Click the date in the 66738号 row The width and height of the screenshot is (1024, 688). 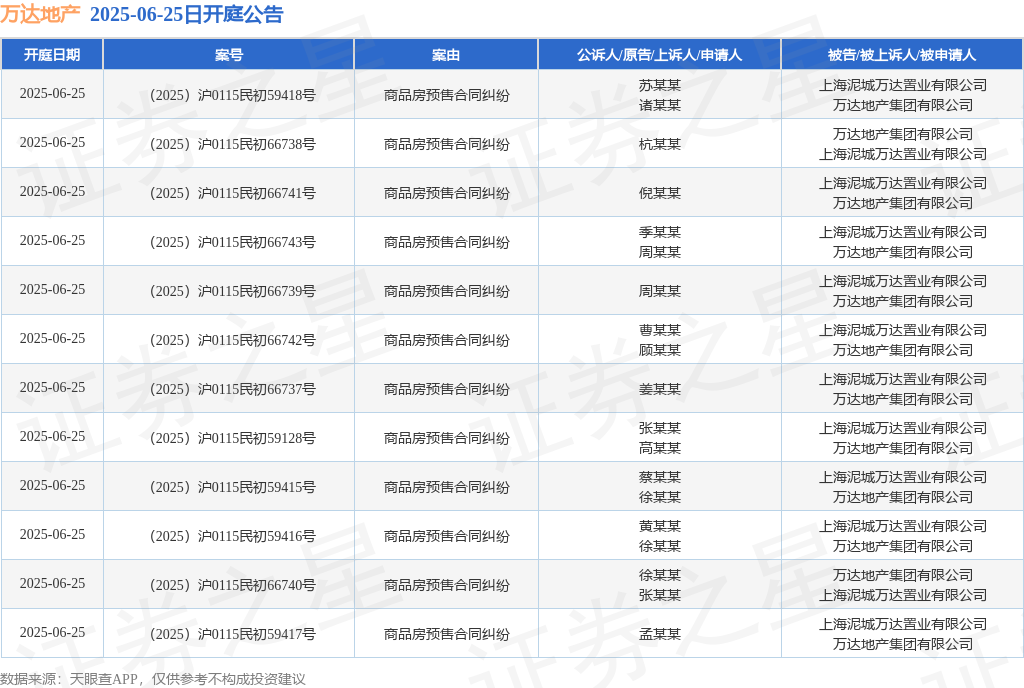coord(52,142)
